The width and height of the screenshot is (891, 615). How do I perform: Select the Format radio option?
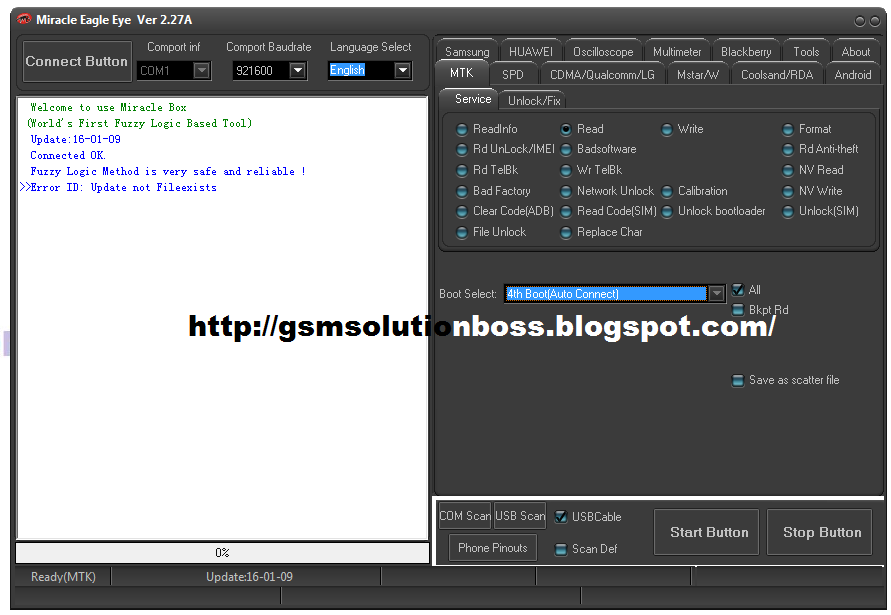pyautogui.click(x=806, y=129)
